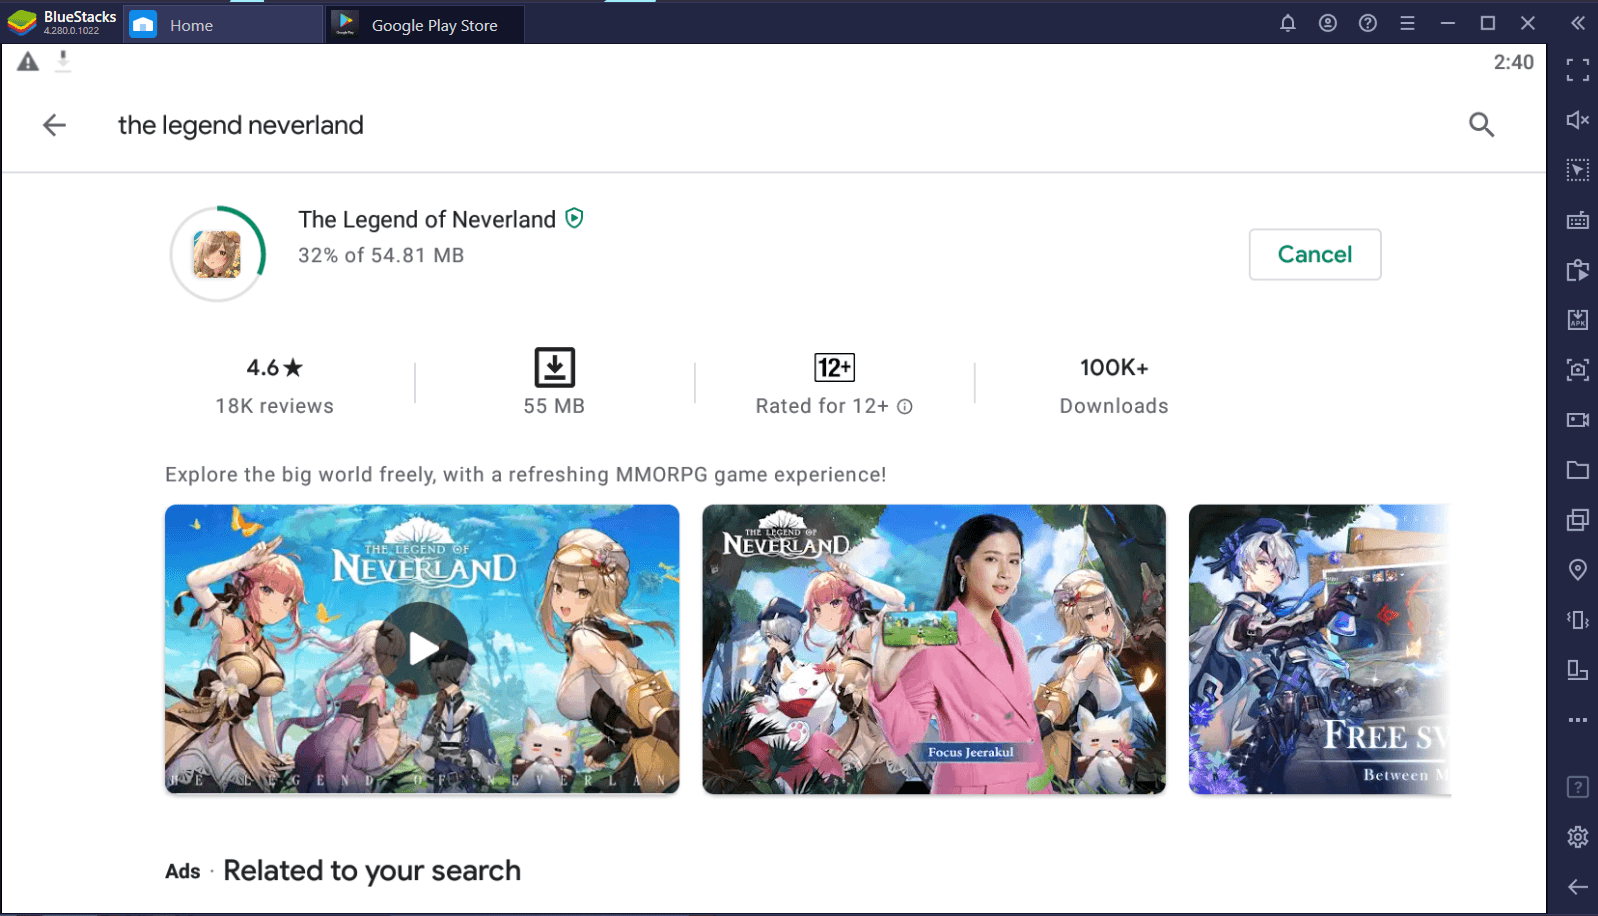Open BlueStacks settings gear
This screenshot has height=916, width=1598.
(x=1577, y=837)
